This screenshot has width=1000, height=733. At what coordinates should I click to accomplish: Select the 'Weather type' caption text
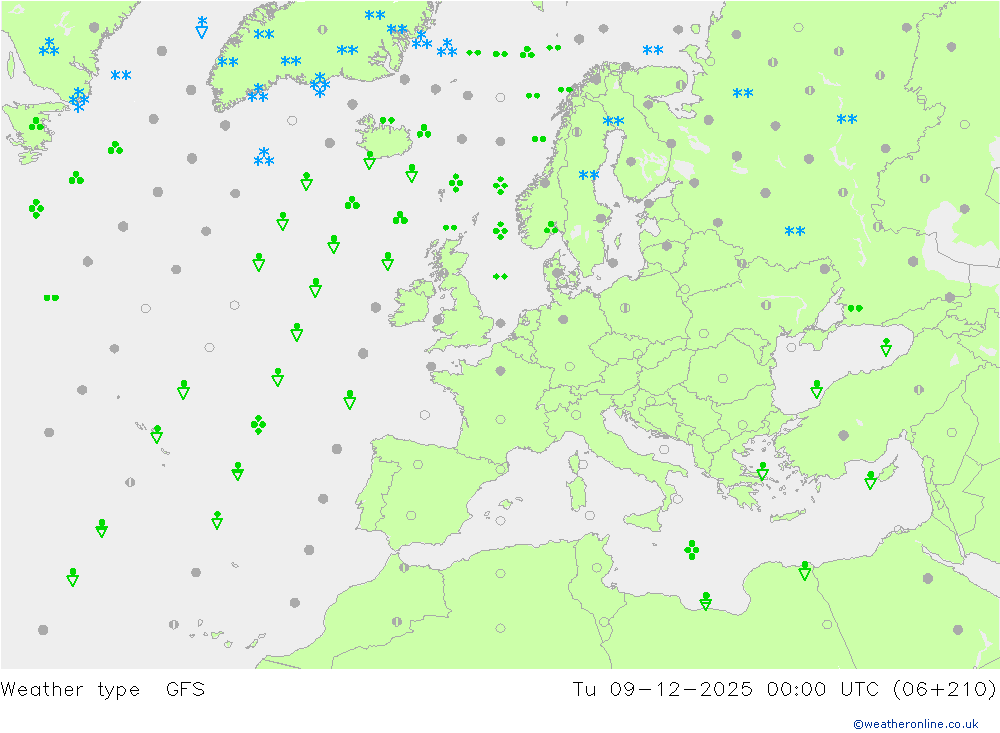point(70,689)
